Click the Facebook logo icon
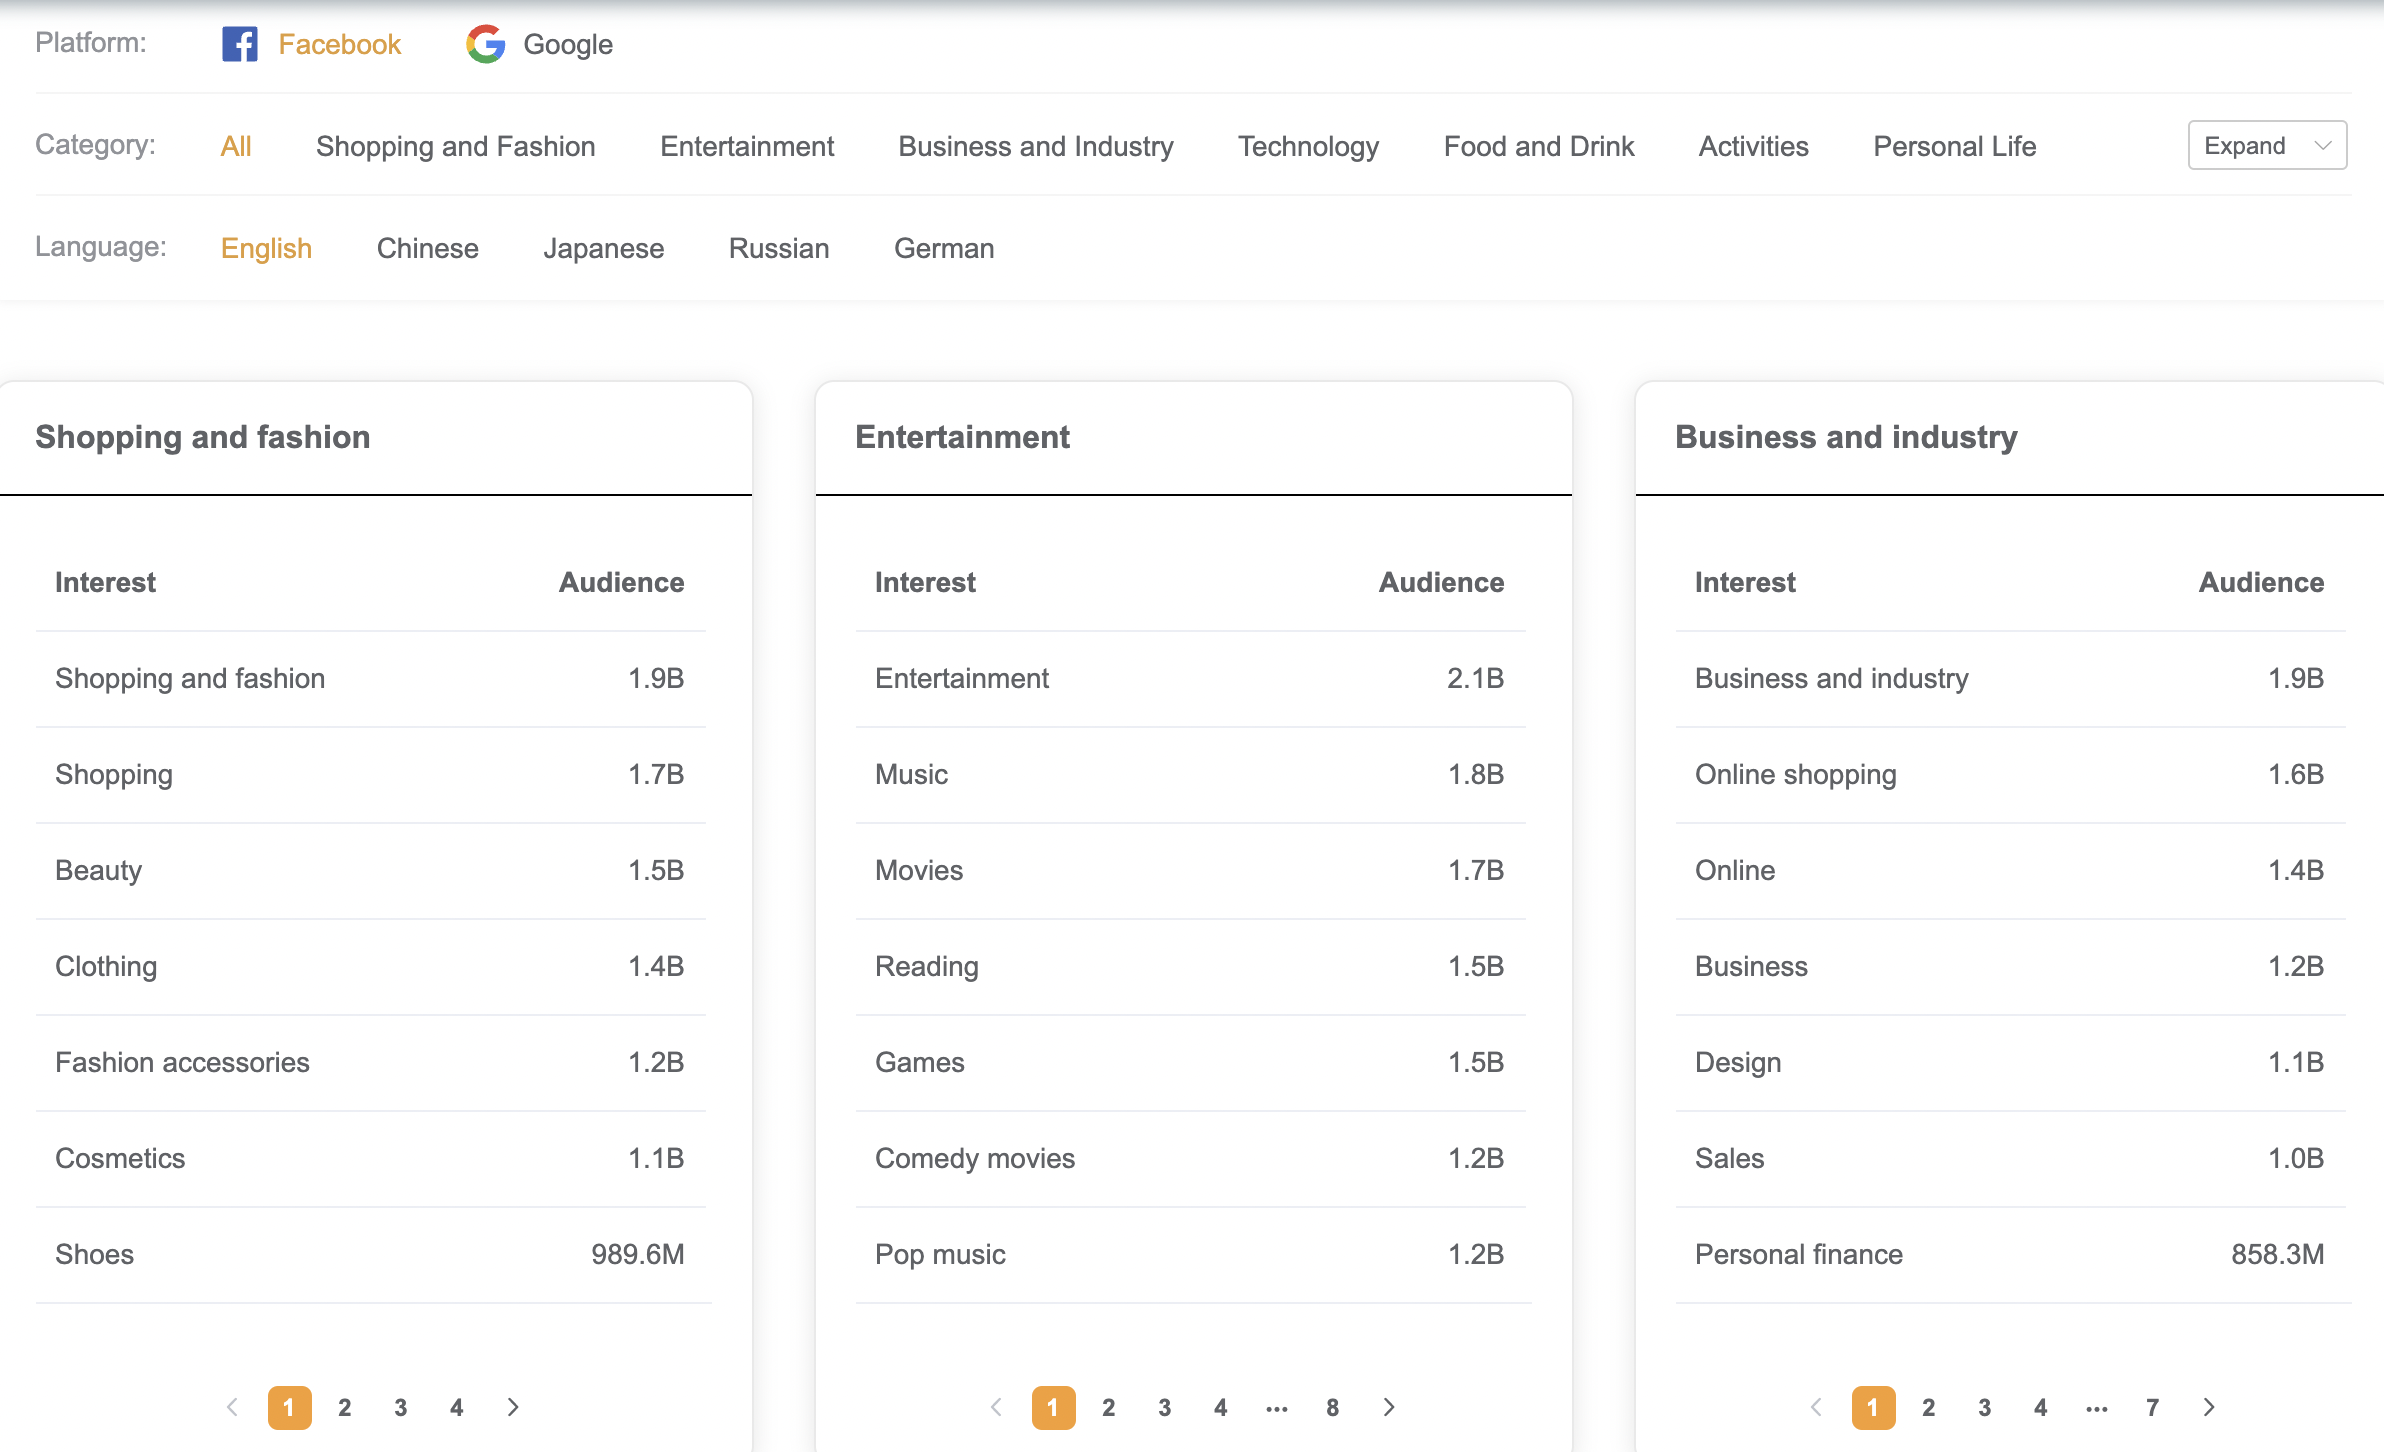The height and width of the screenshot is (1452, 2384). [x=239, y=44]
